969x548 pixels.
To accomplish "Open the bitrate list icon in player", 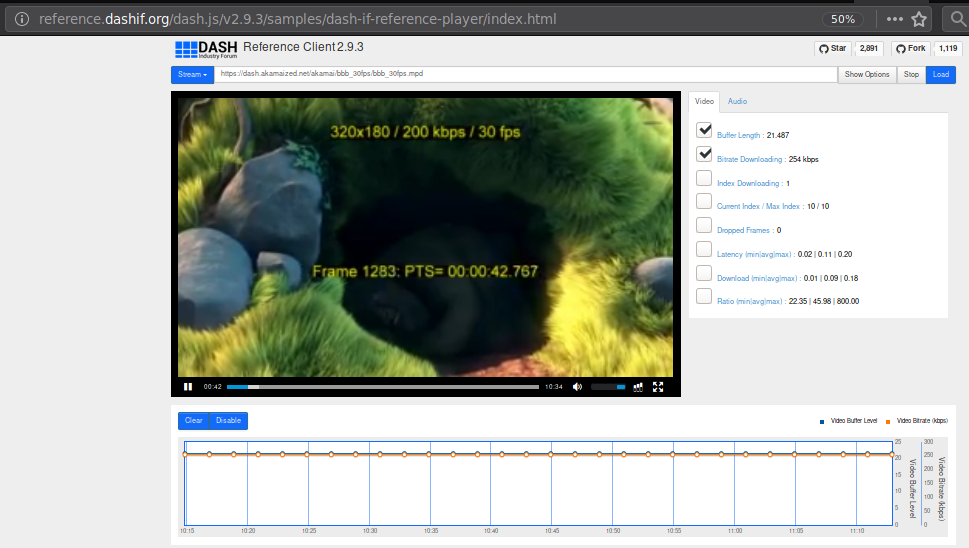I will pos(638,387).
